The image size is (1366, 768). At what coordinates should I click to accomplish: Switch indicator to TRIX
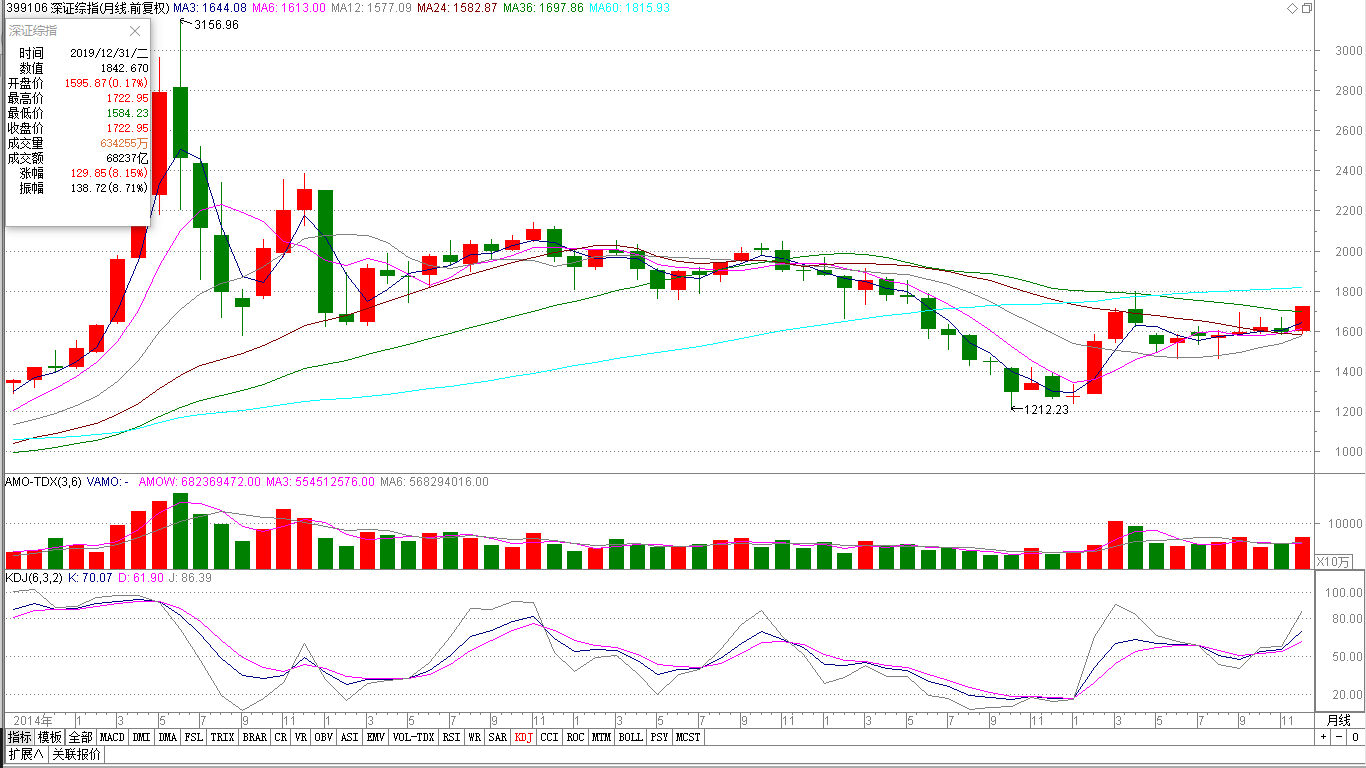(223, 737)
